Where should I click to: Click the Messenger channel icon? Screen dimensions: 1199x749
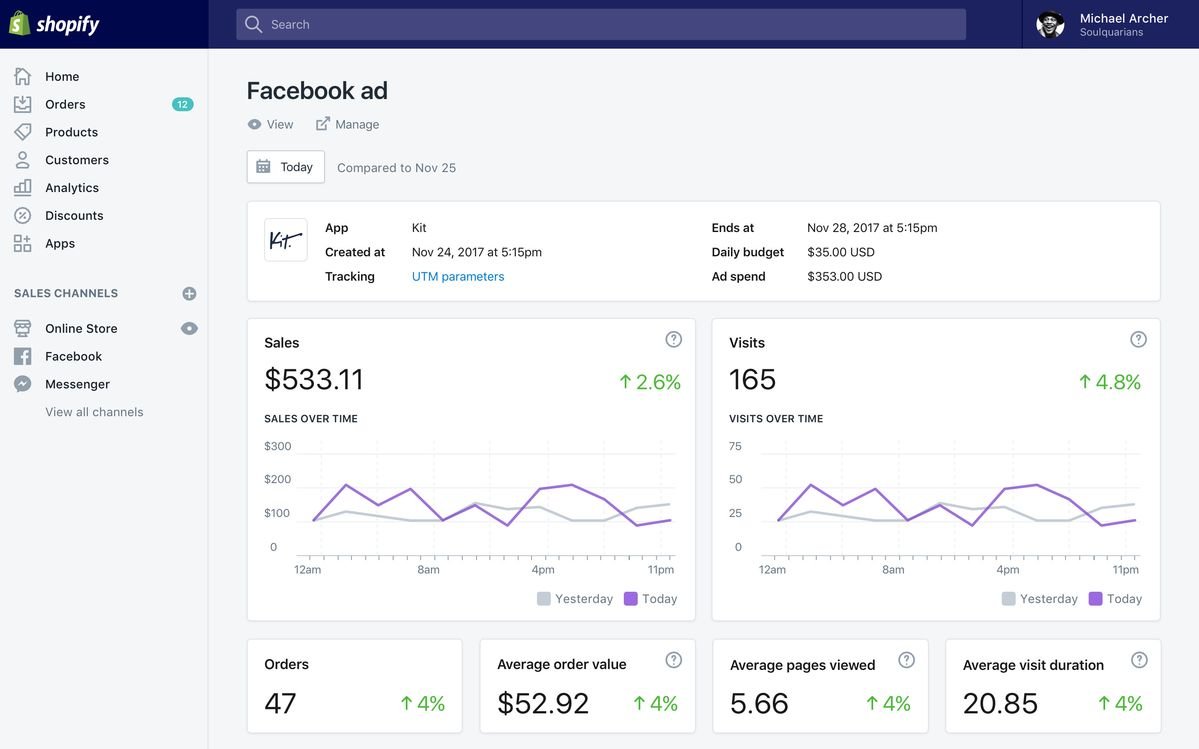[x=22, y=384]
